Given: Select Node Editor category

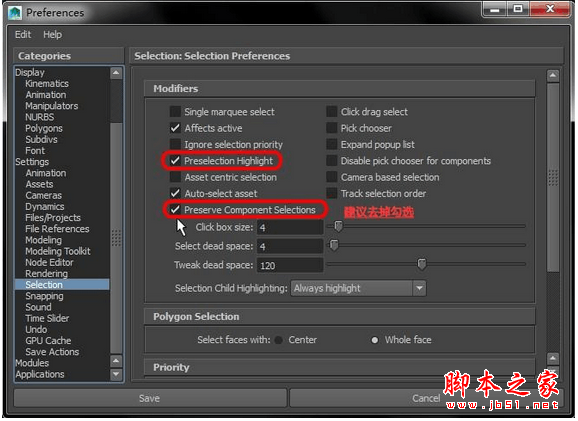Looking at the screenshot, I should 49,262.
